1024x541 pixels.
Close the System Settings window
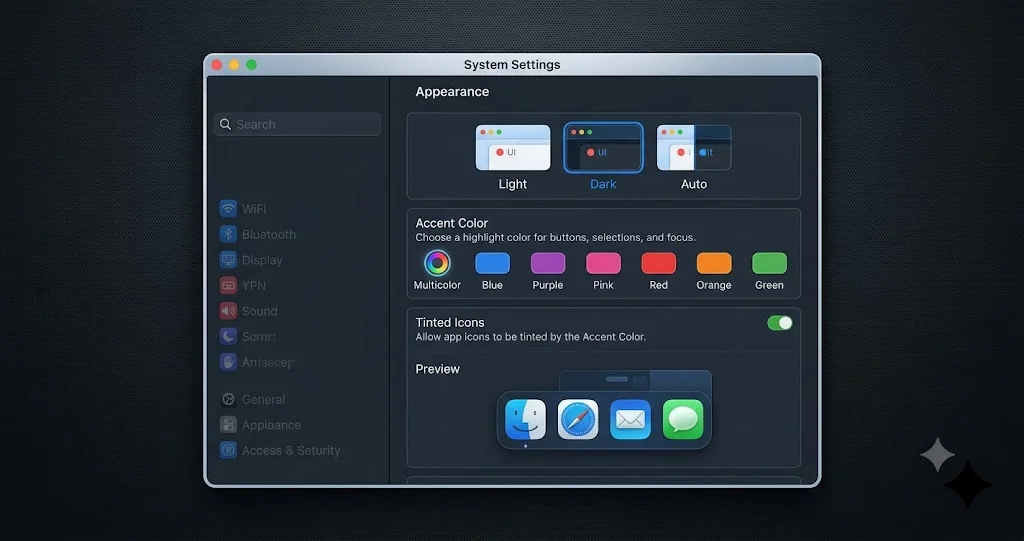pos(217,65)
